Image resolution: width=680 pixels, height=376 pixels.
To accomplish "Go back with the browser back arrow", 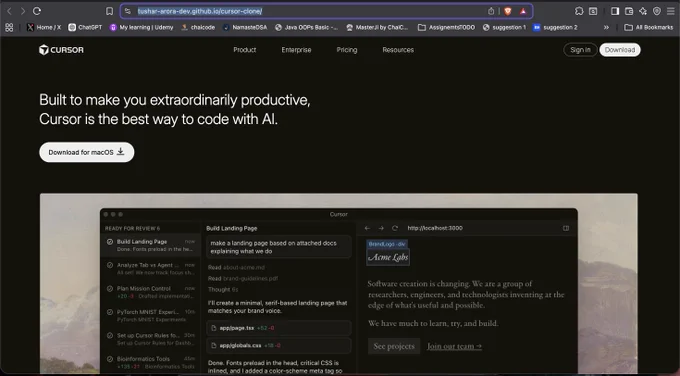I will pos(9,11).
